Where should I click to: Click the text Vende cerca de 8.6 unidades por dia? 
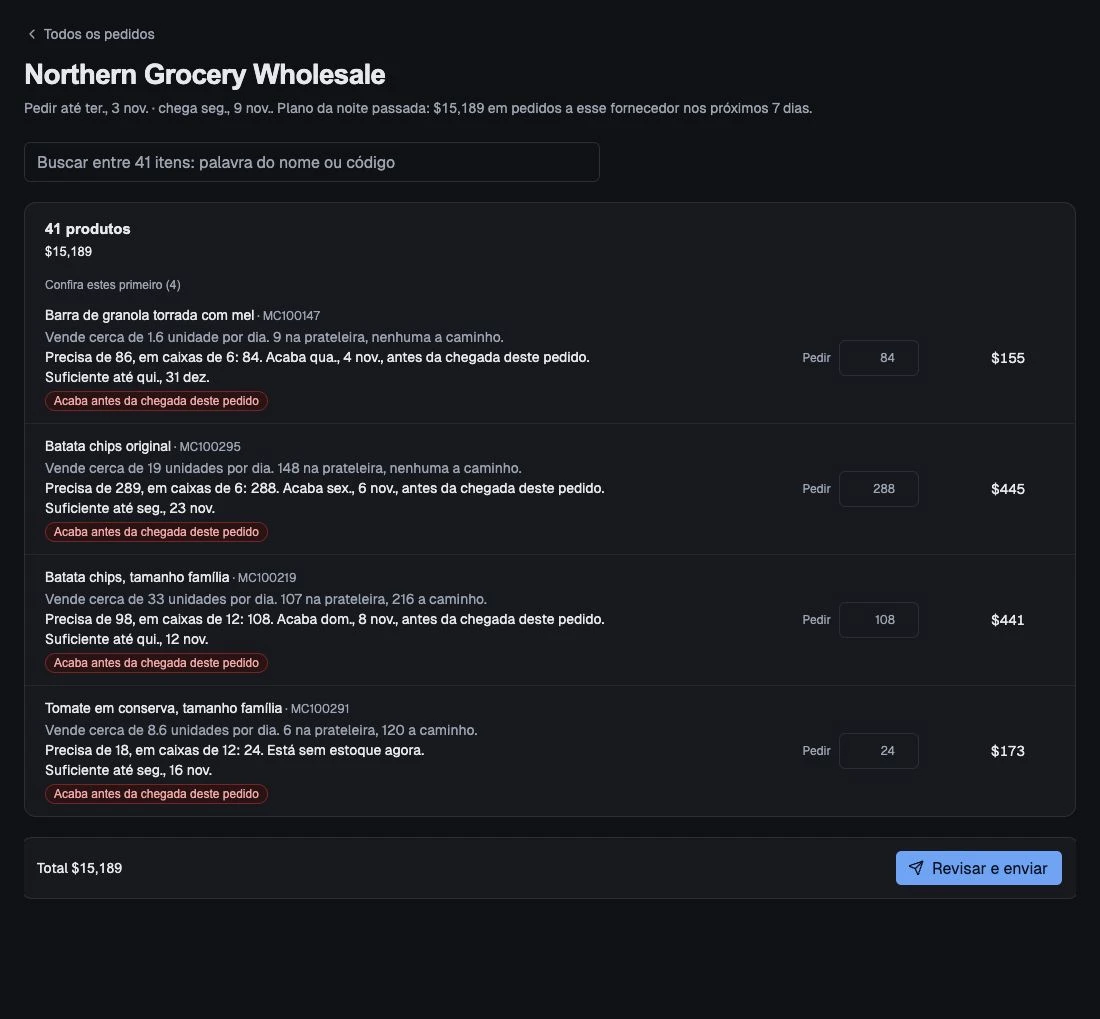pyautogui.click(x=162, y=731)
